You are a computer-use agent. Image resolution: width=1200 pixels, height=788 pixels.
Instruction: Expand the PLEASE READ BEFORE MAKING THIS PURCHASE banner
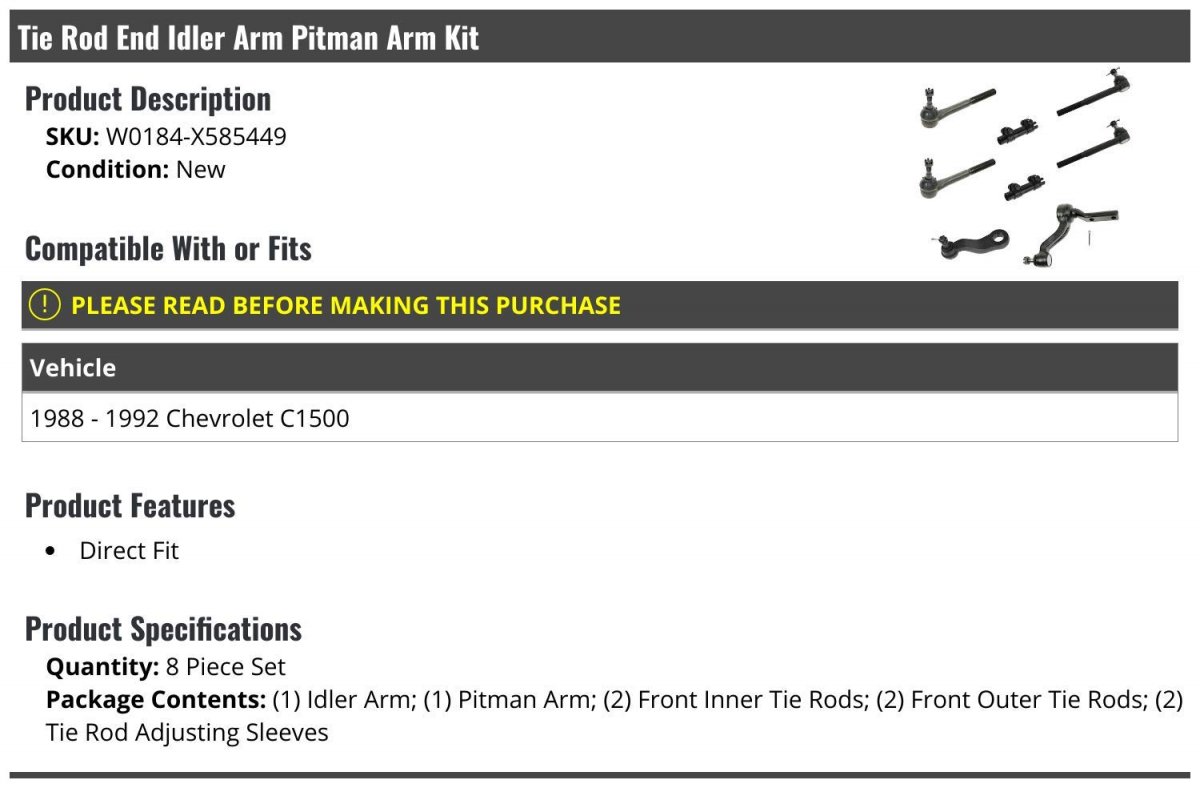click(600, 305)
